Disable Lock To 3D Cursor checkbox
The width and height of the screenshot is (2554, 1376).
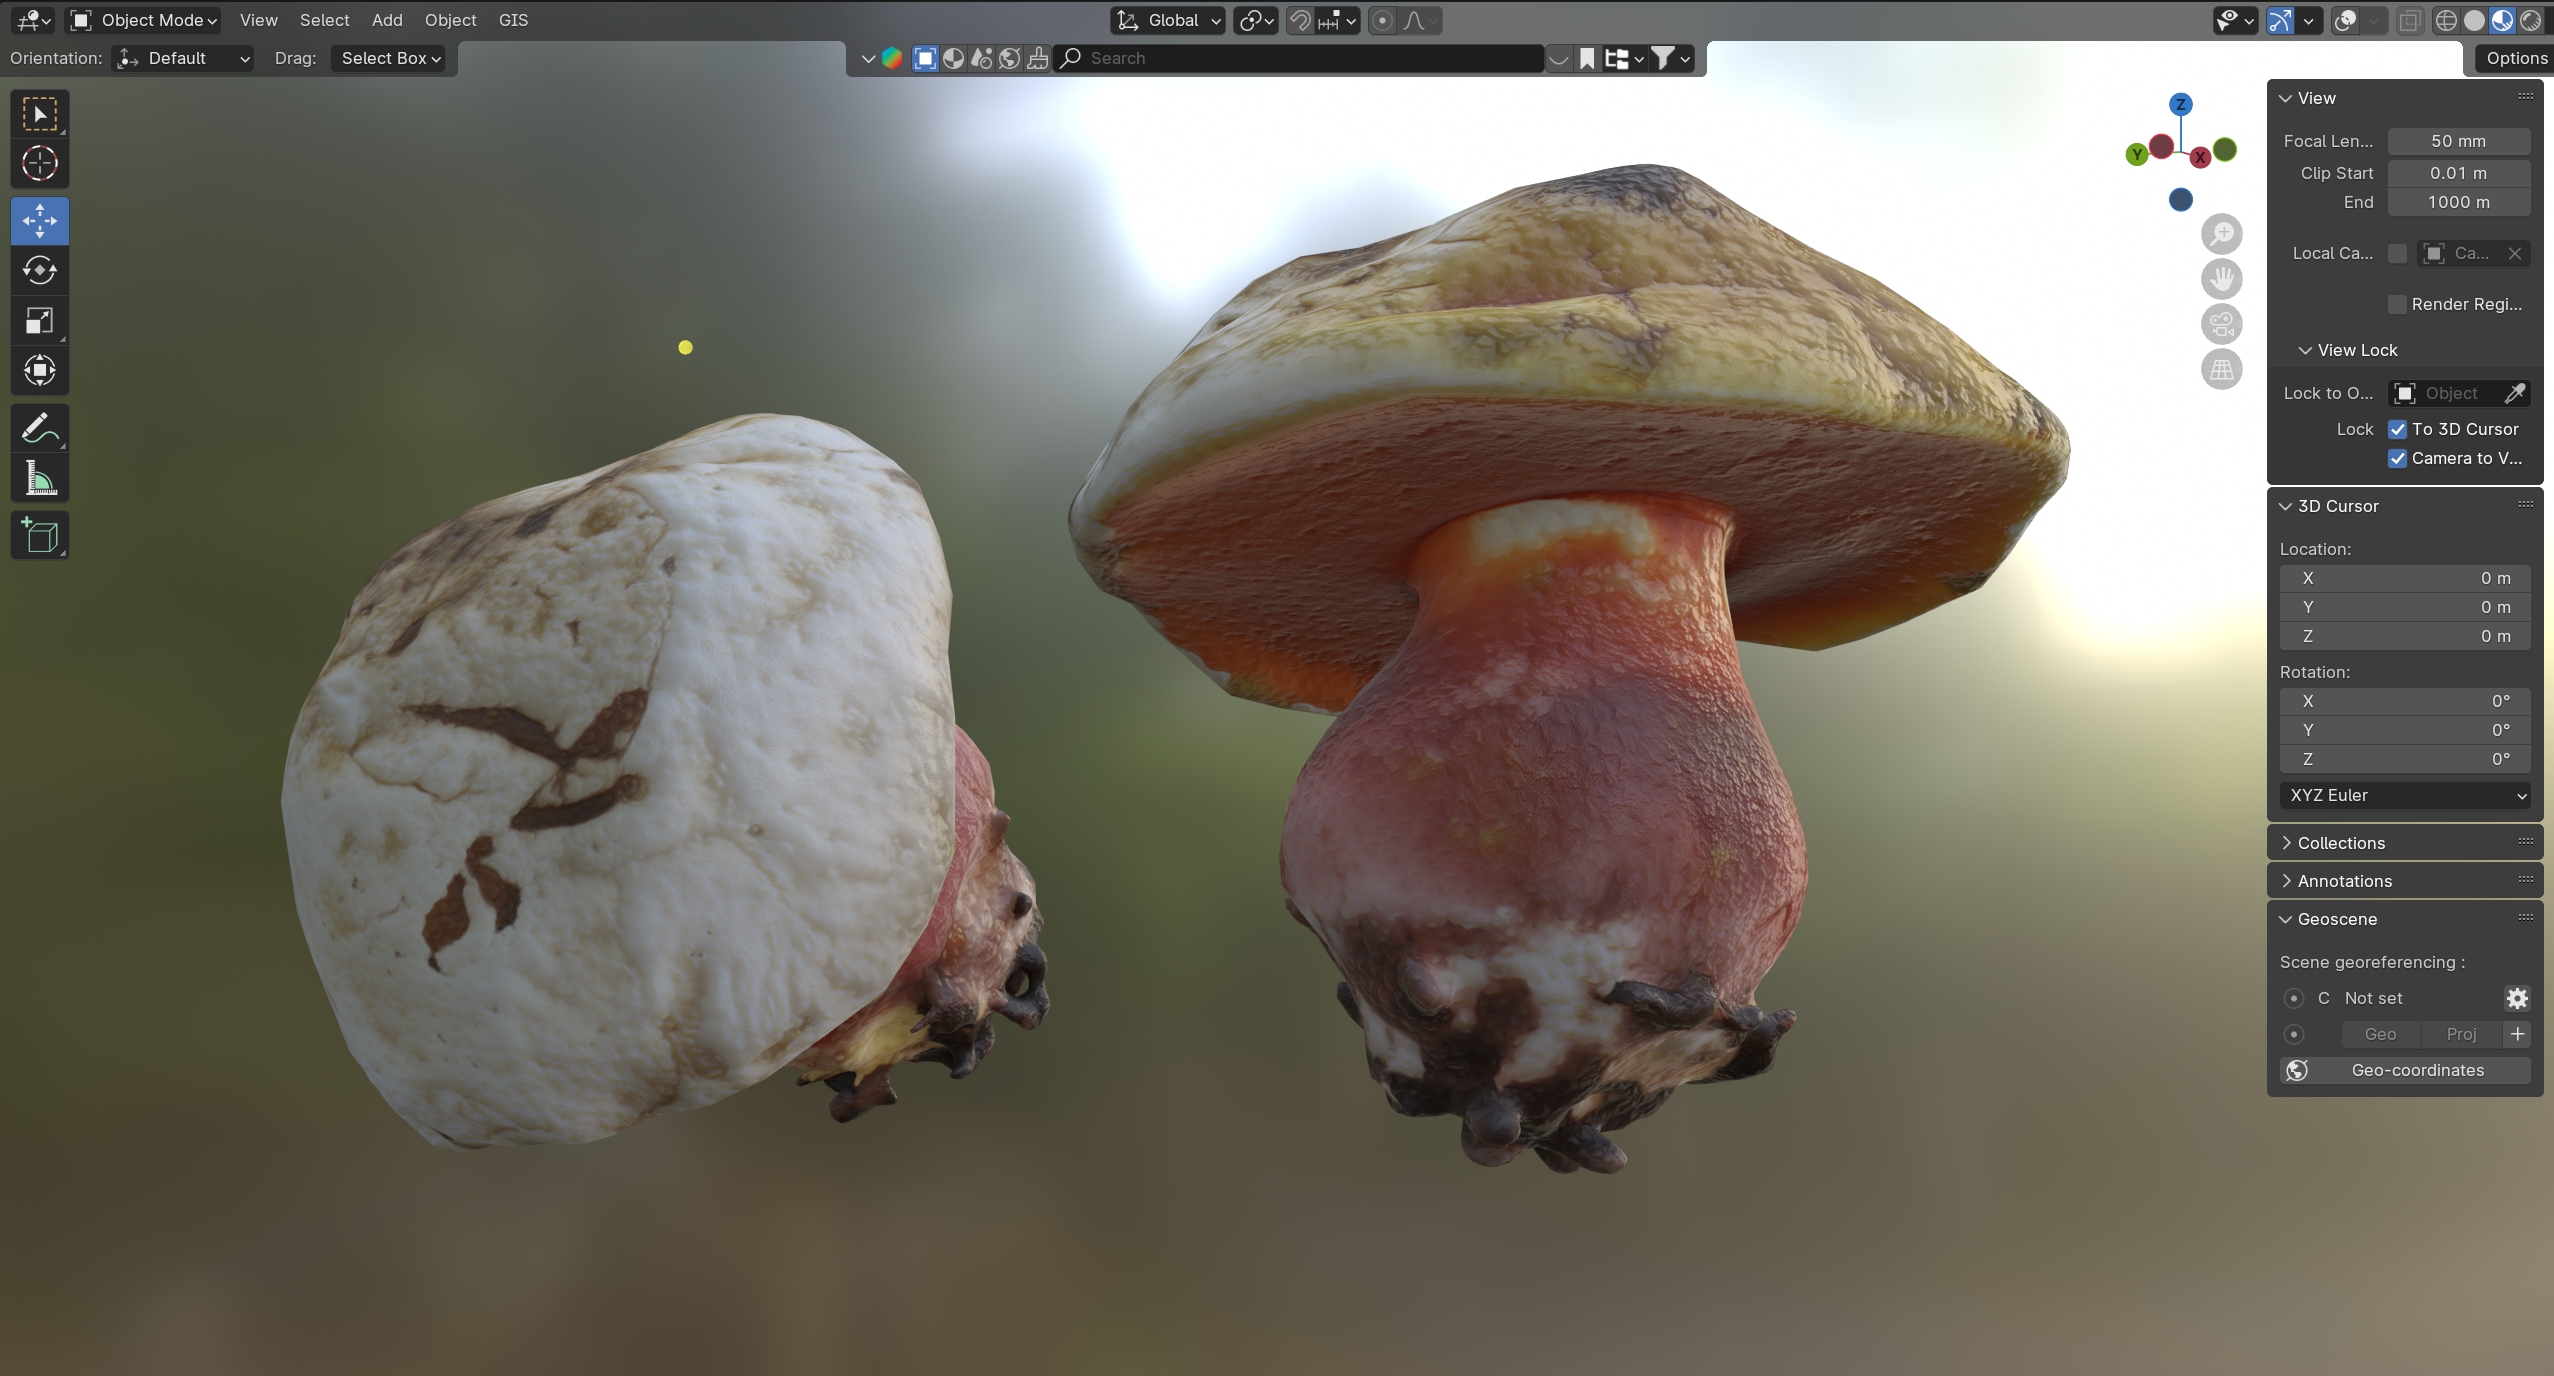2397,429
